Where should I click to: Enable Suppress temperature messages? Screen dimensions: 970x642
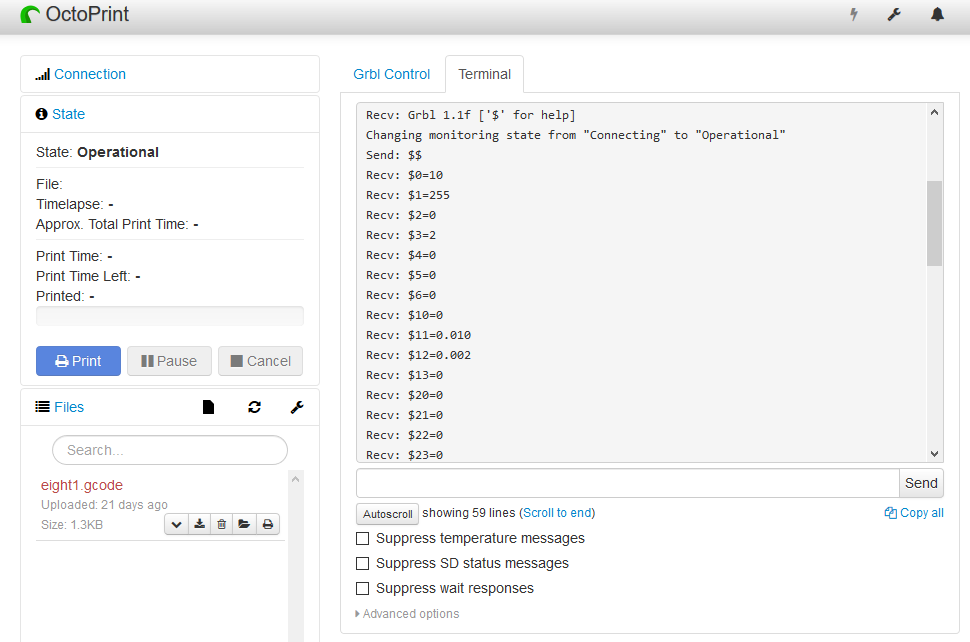coord(363,539)
